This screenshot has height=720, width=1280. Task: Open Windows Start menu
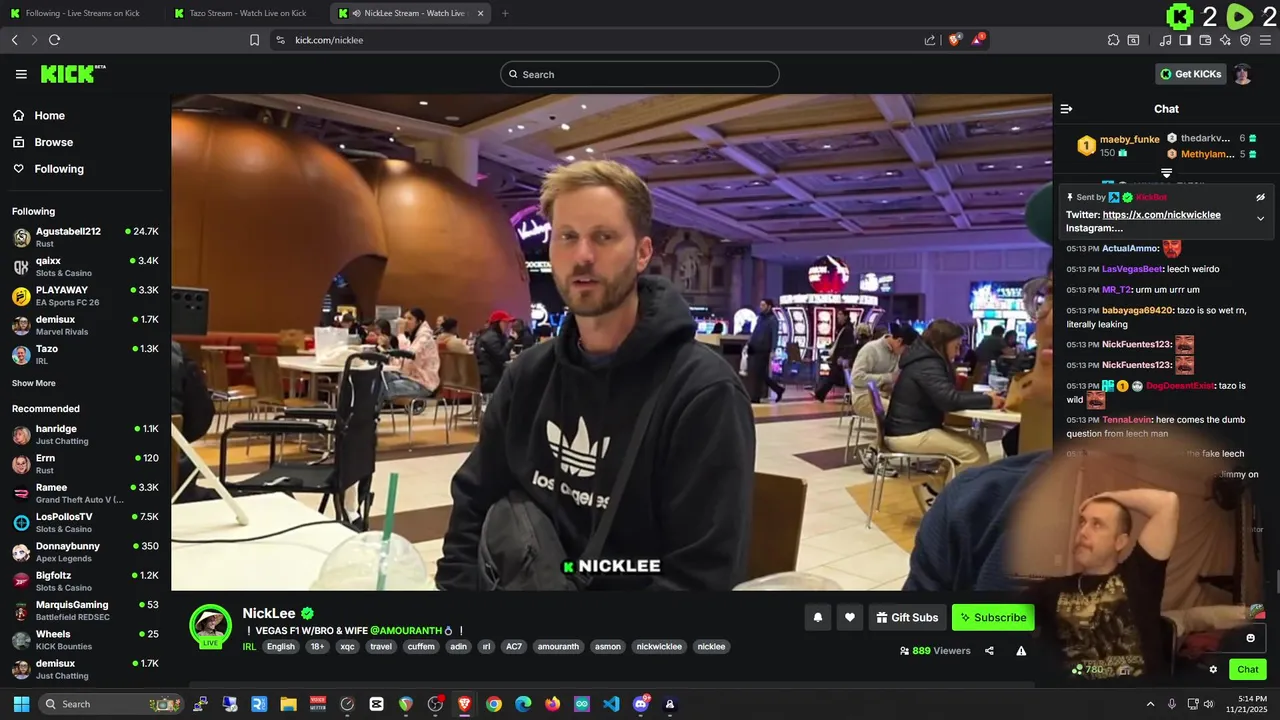(x=19, y=704)
